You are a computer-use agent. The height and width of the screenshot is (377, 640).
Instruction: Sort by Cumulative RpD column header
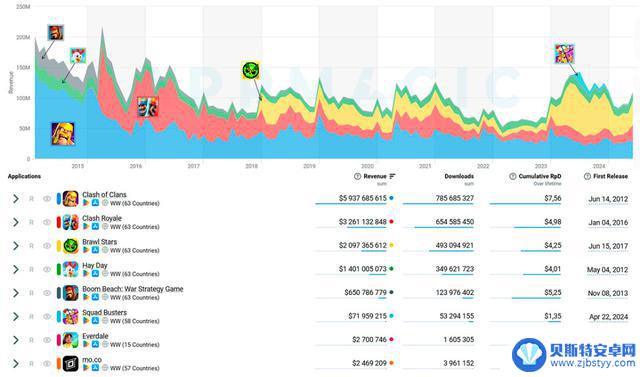tap(540, 176)
